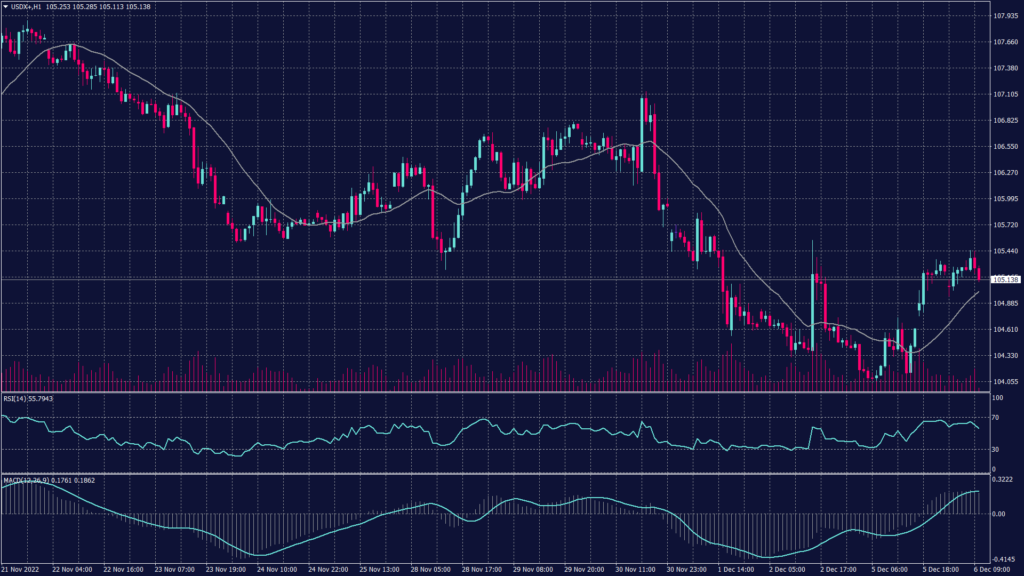Image resolution: width=1024 pixels, height=576 pixels.
Task: Click the 104.055 price scale label
Action: point(1005,381)
